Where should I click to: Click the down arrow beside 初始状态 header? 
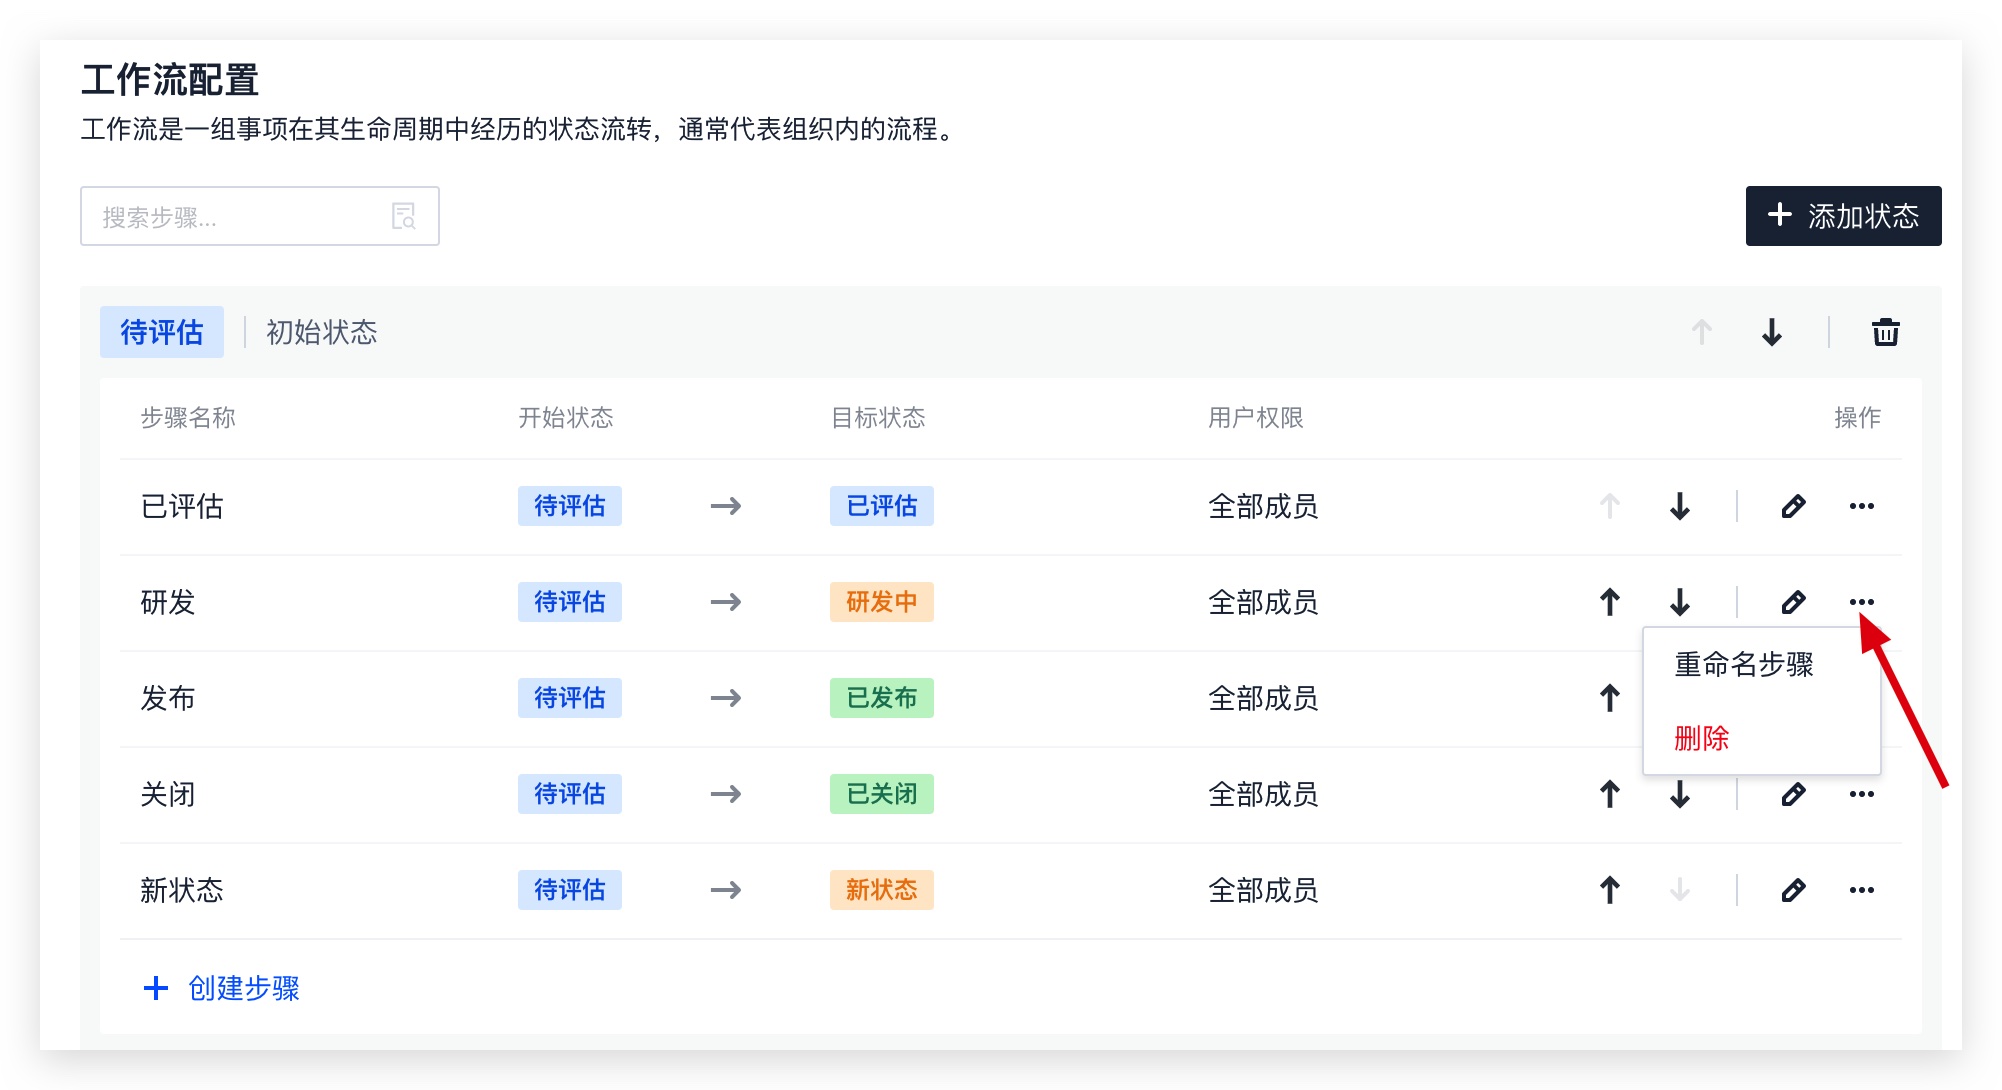click(1771, 333)
